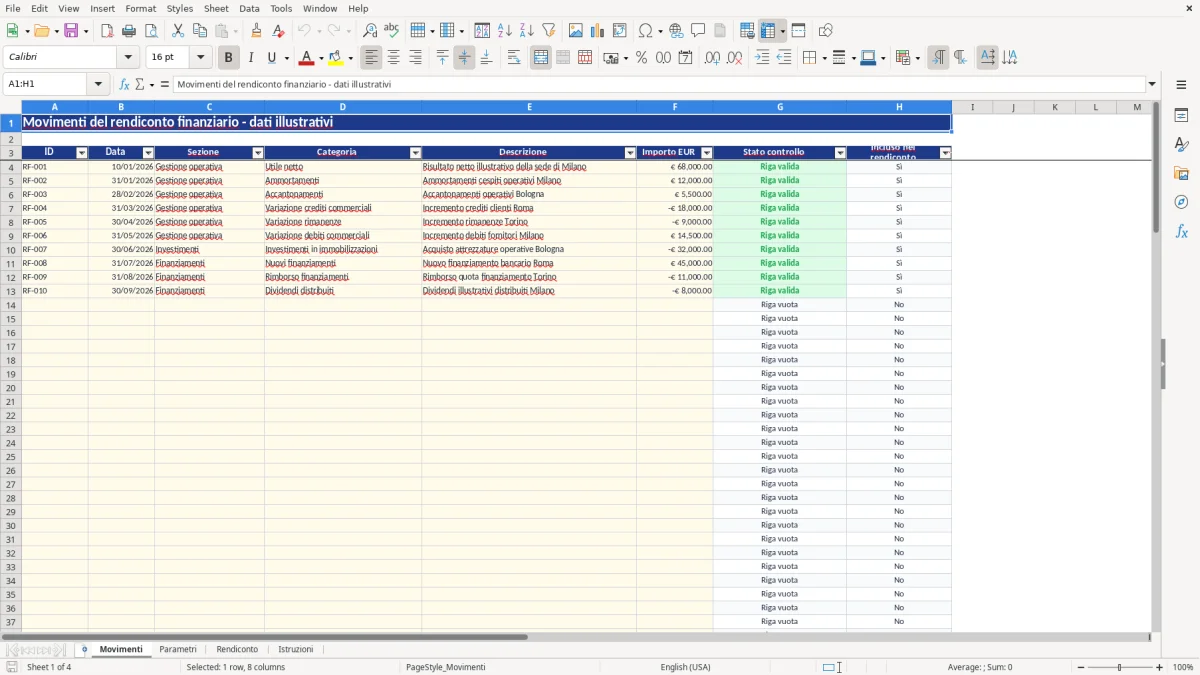Click the column E header

529,107
